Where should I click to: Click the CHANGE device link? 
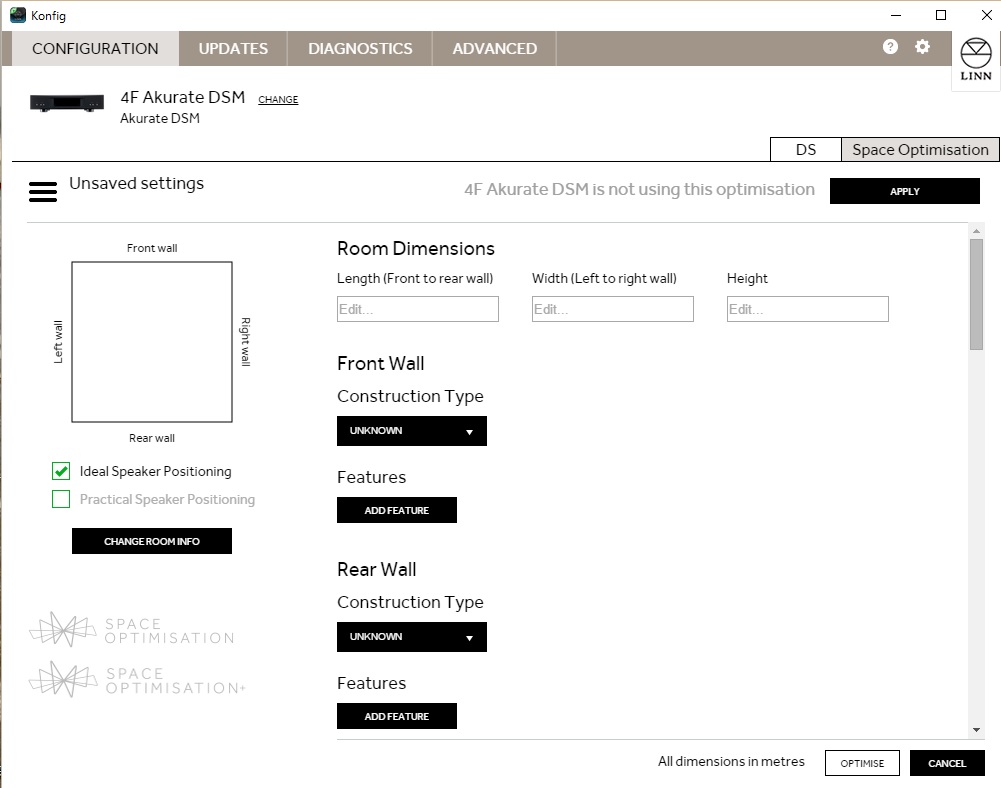click(x=278, y=100)
